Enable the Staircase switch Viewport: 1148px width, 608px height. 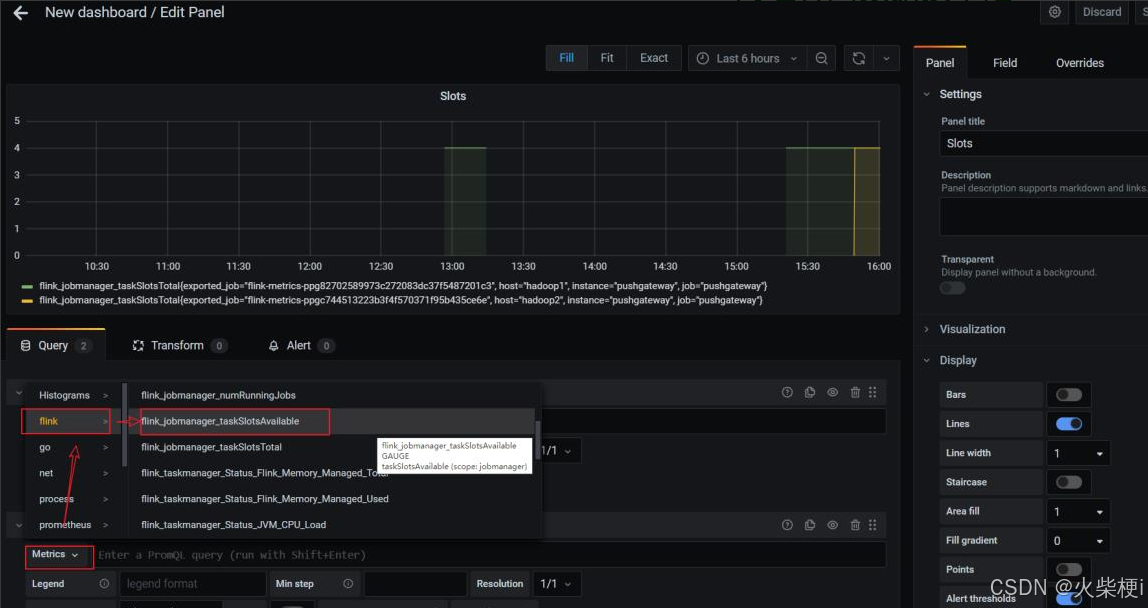point(1068,482)
